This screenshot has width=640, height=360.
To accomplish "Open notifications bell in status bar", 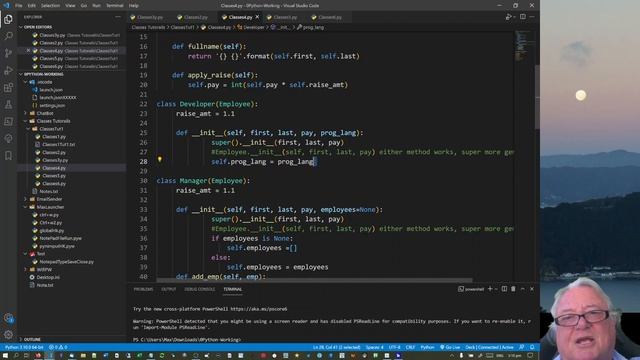I will (532, 347).
